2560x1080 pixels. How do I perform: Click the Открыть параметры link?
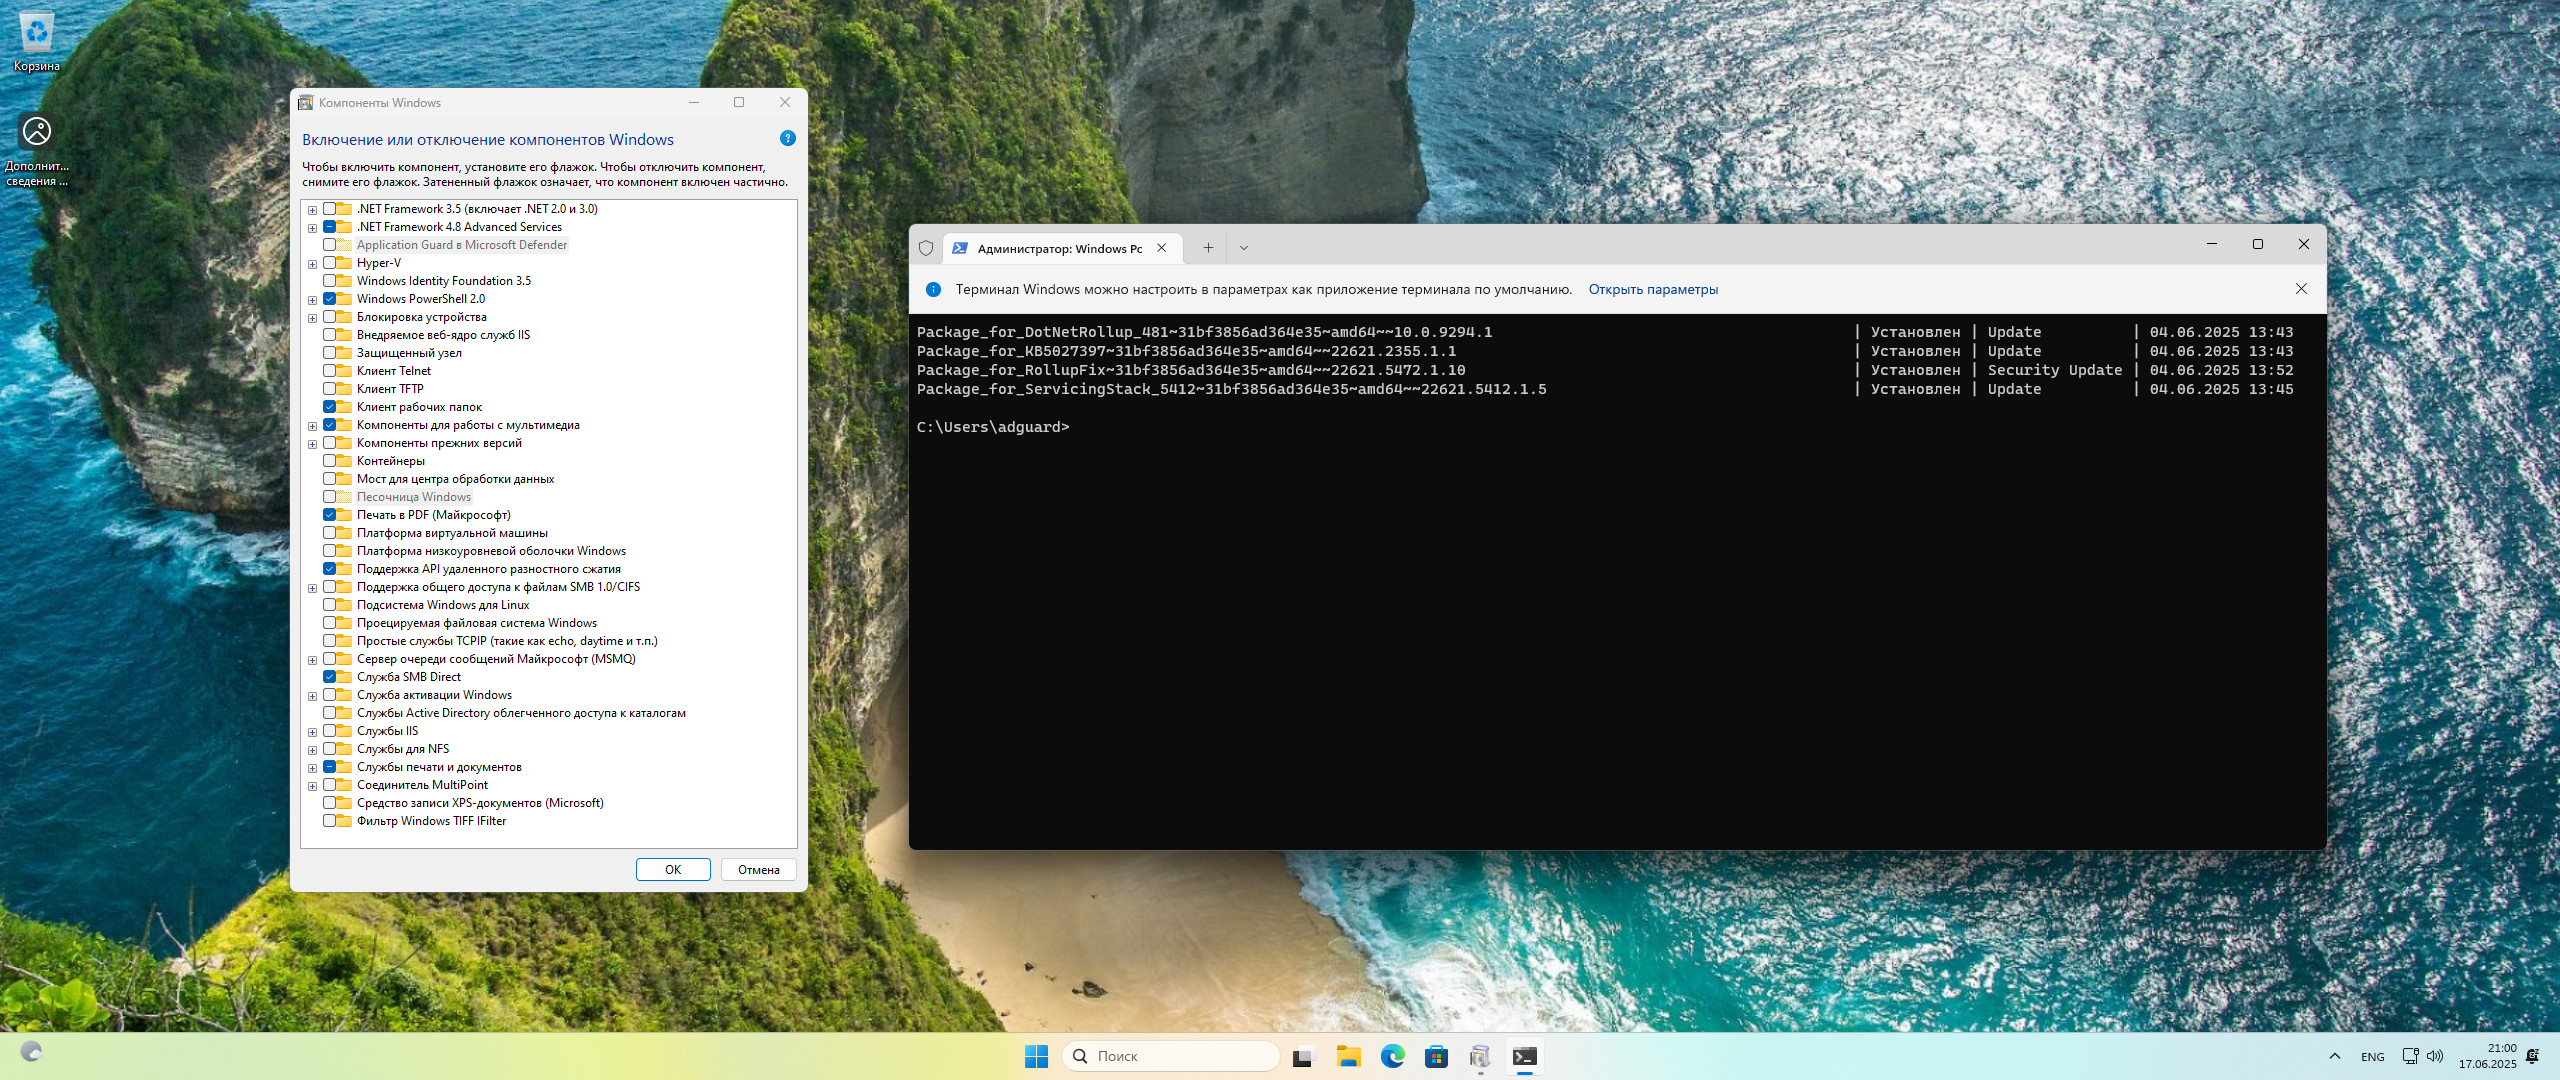coord(1652,289)
